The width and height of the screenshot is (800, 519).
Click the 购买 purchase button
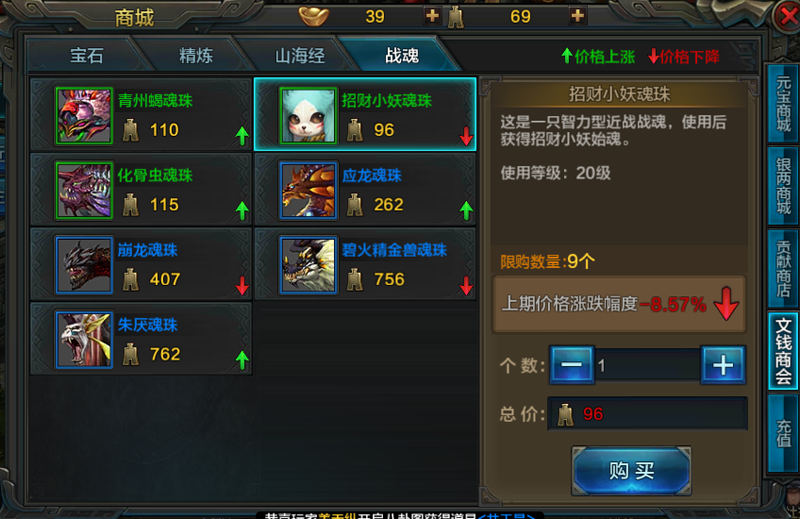tap(632, 471)
